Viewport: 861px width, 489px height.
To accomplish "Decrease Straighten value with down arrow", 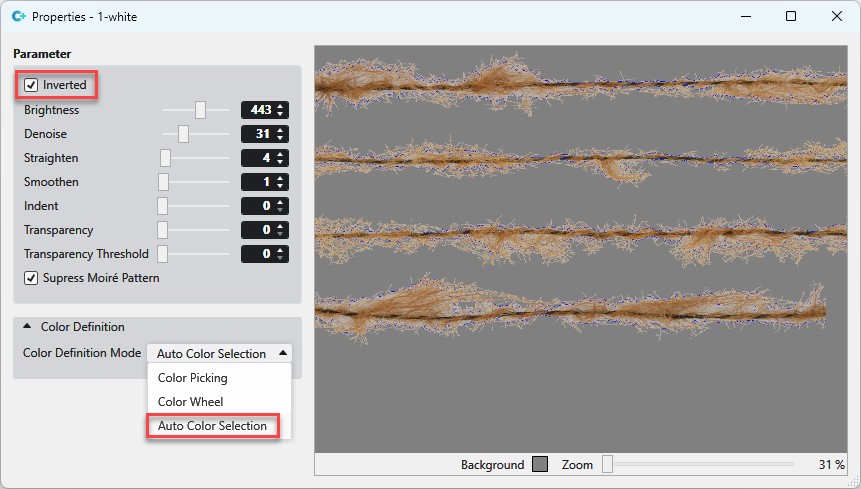I will tap(281, 162).
